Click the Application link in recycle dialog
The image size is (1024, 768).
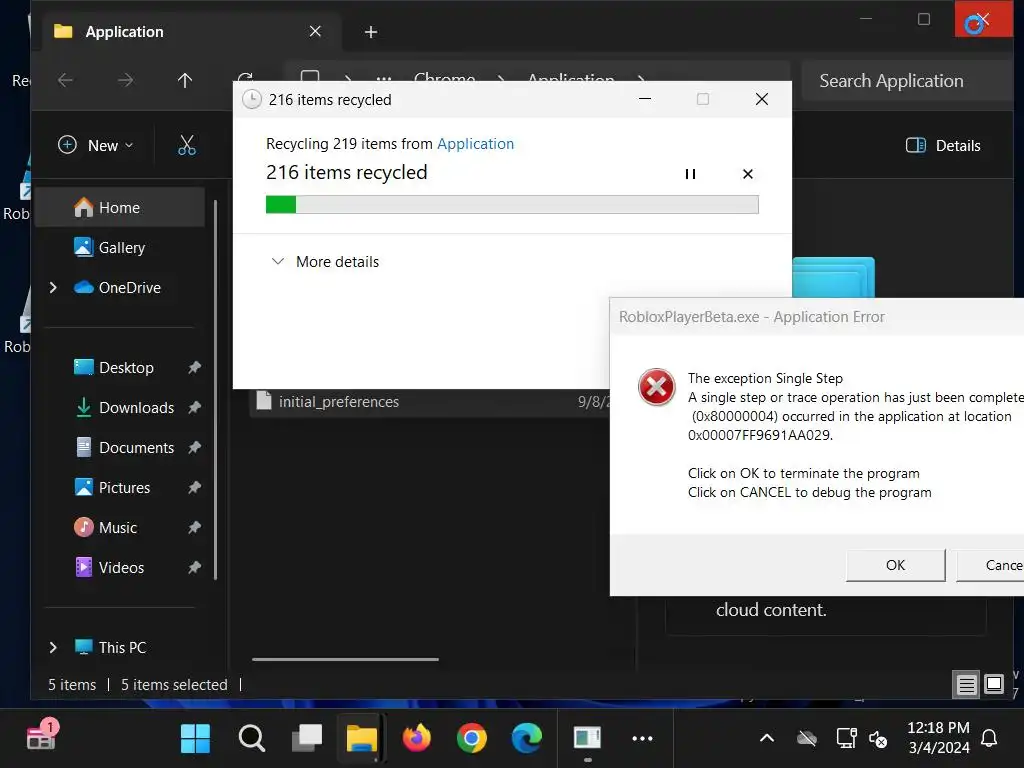pos(475,144)
